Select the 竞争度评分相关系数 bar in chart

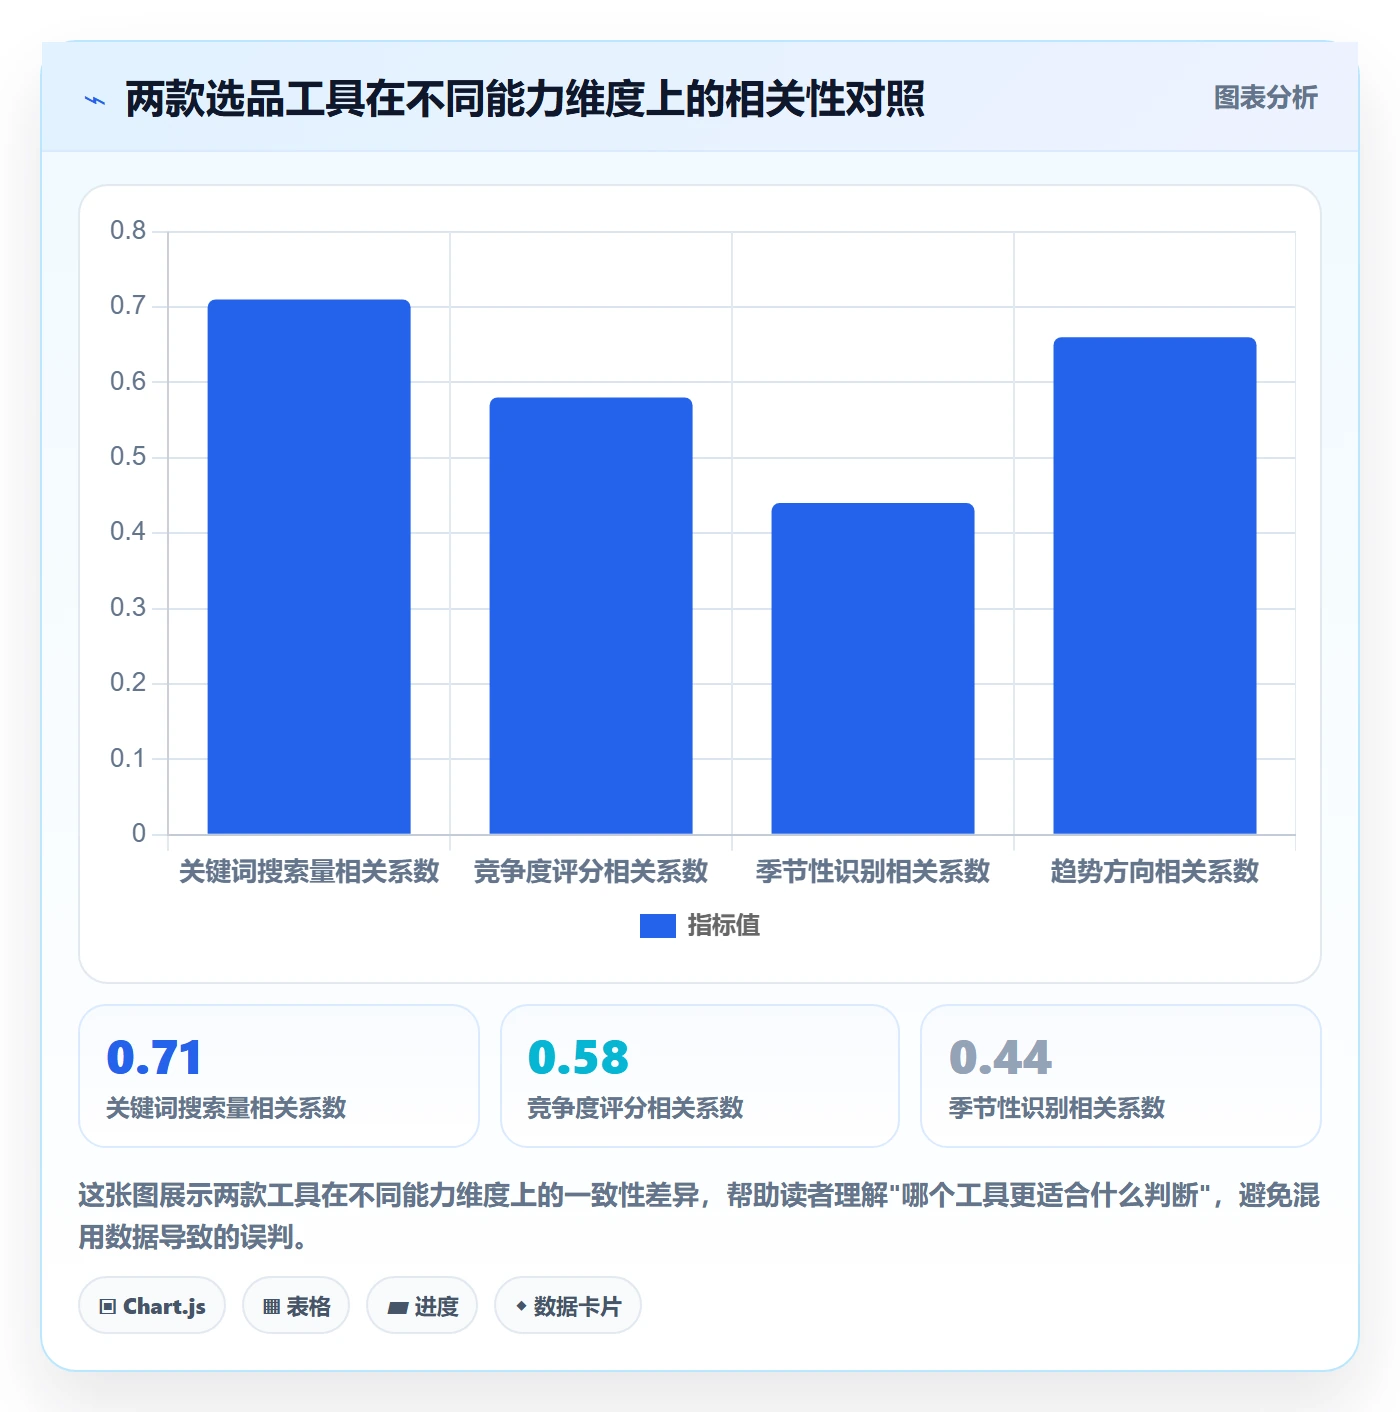pyautogui.click(x=591, y=615)
